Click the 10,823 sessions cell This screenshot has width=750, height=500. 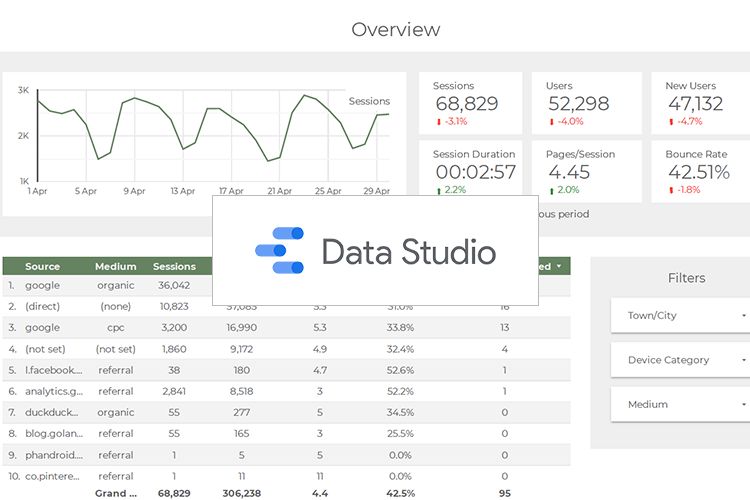point(174,306)
